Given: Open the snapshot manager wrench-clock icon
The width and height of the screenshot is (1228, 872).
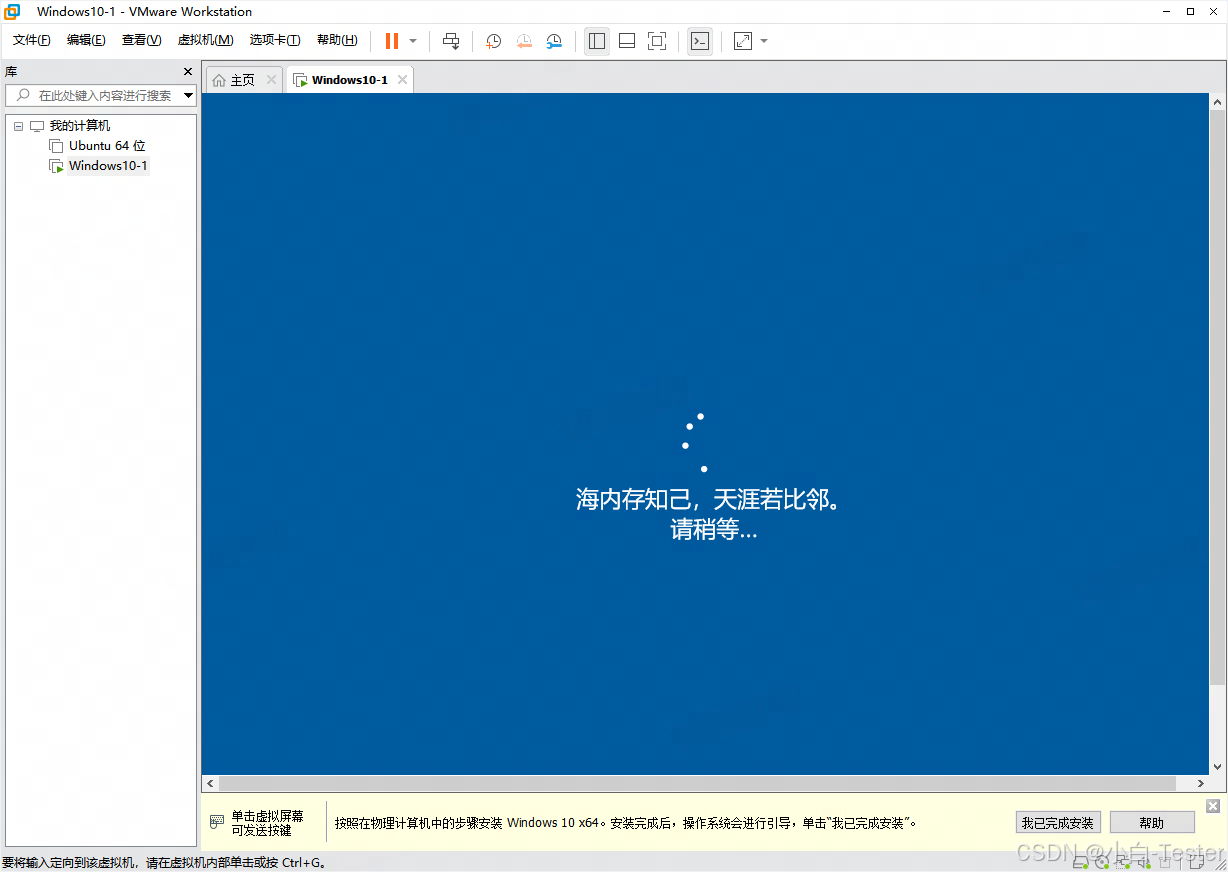Looking at the screenshot, I should coord(554,41).
